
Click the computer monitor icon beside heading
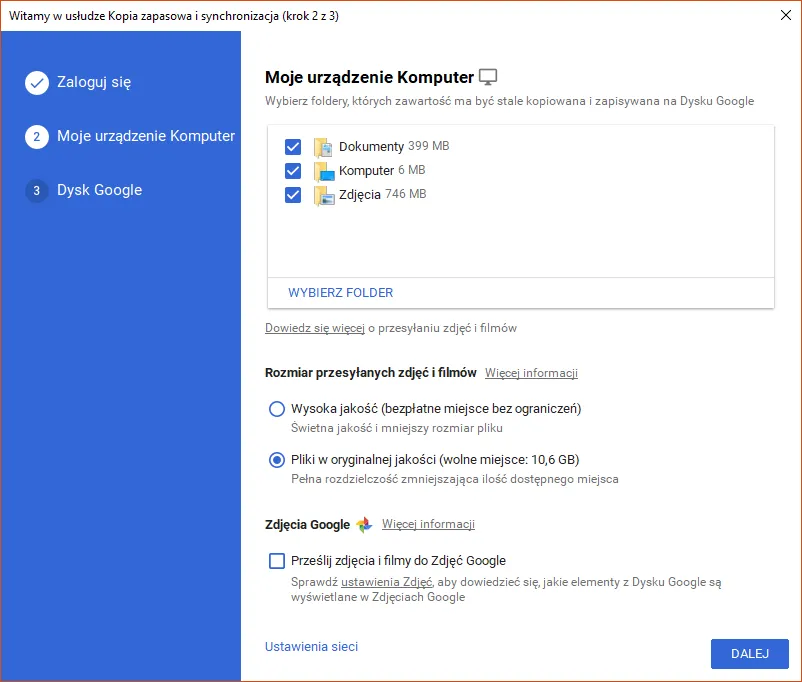[x=488, y=77]
